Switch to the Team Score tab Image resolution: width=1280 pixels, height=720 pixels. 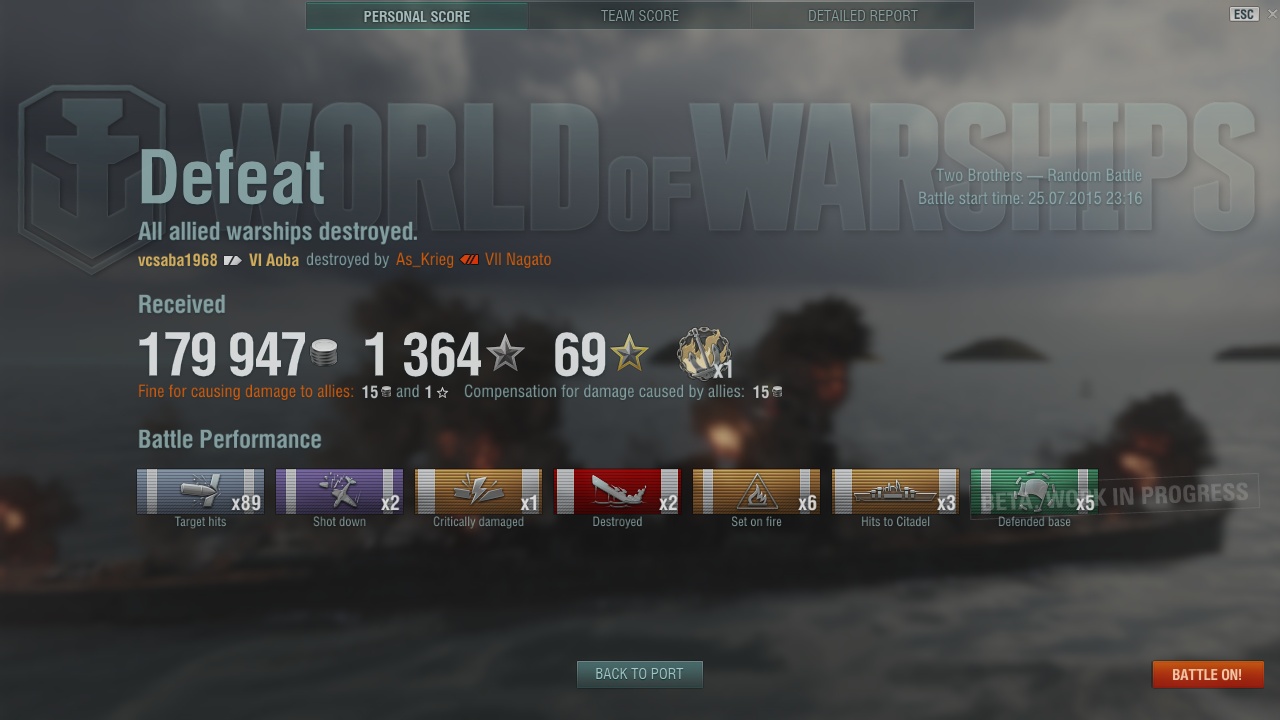(640, 16)
